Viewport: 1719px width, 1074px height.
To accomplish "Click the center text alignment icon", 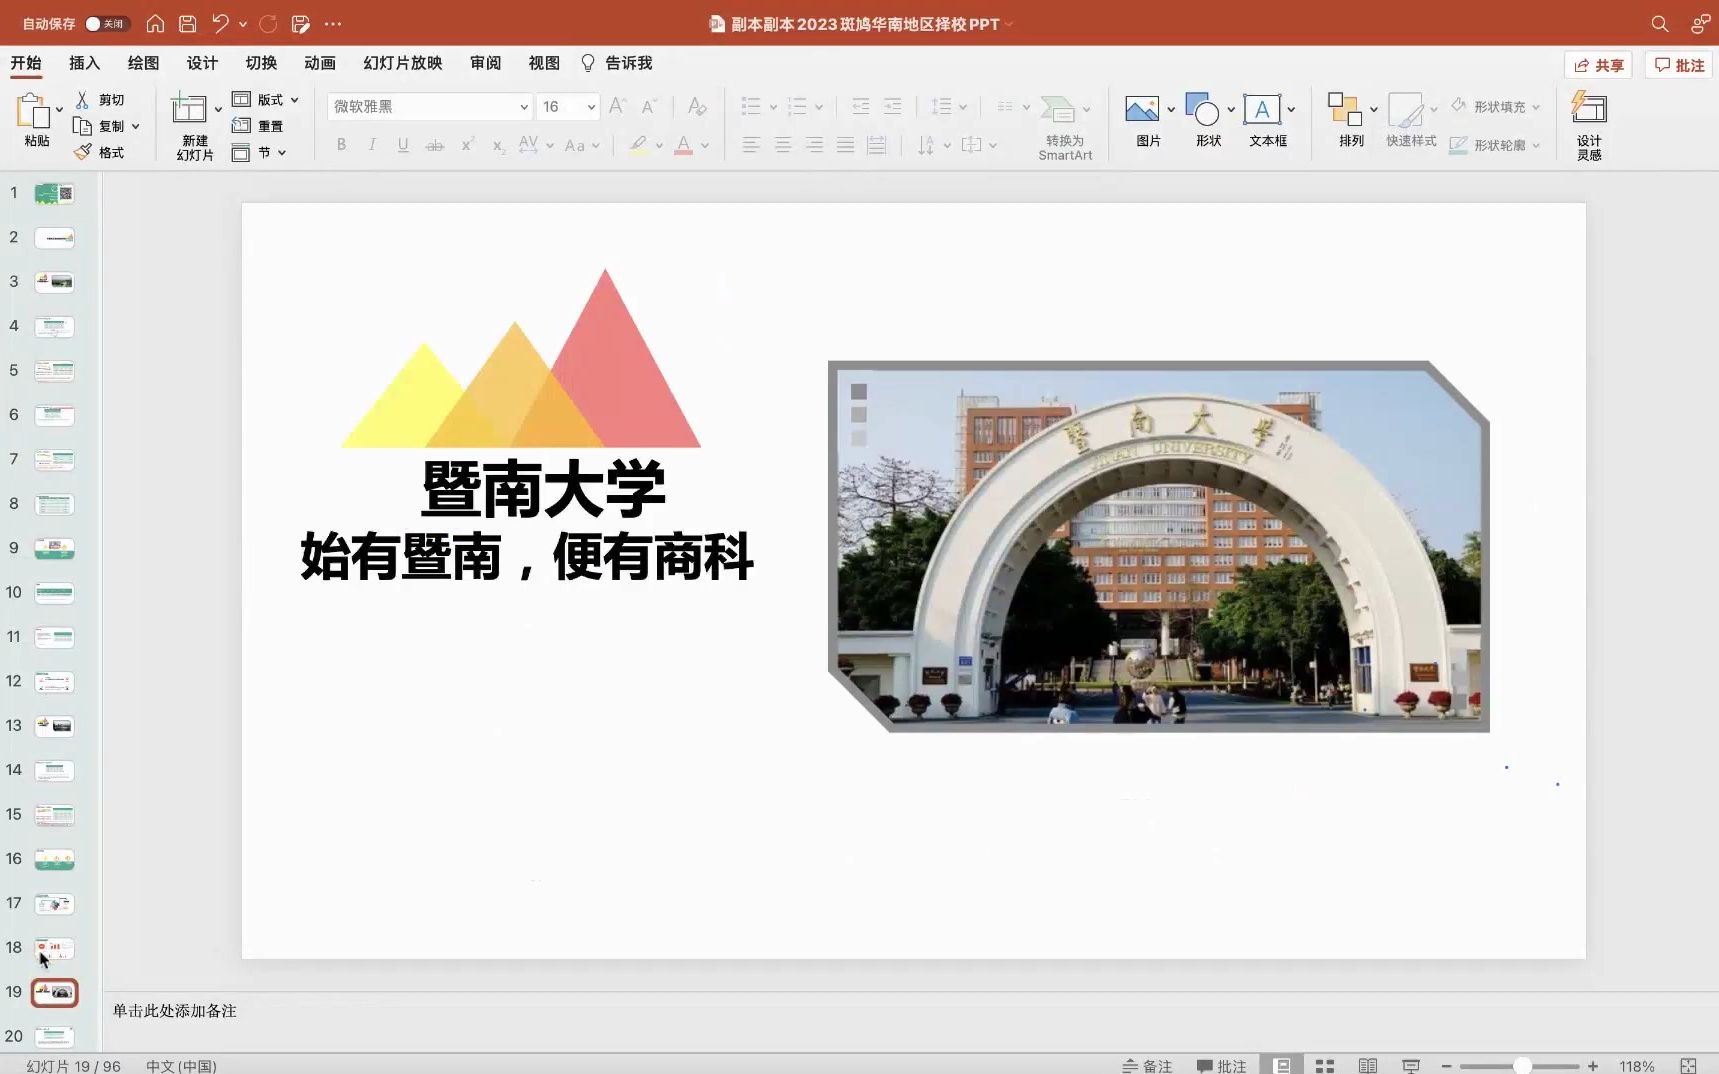I will [783, 145].
